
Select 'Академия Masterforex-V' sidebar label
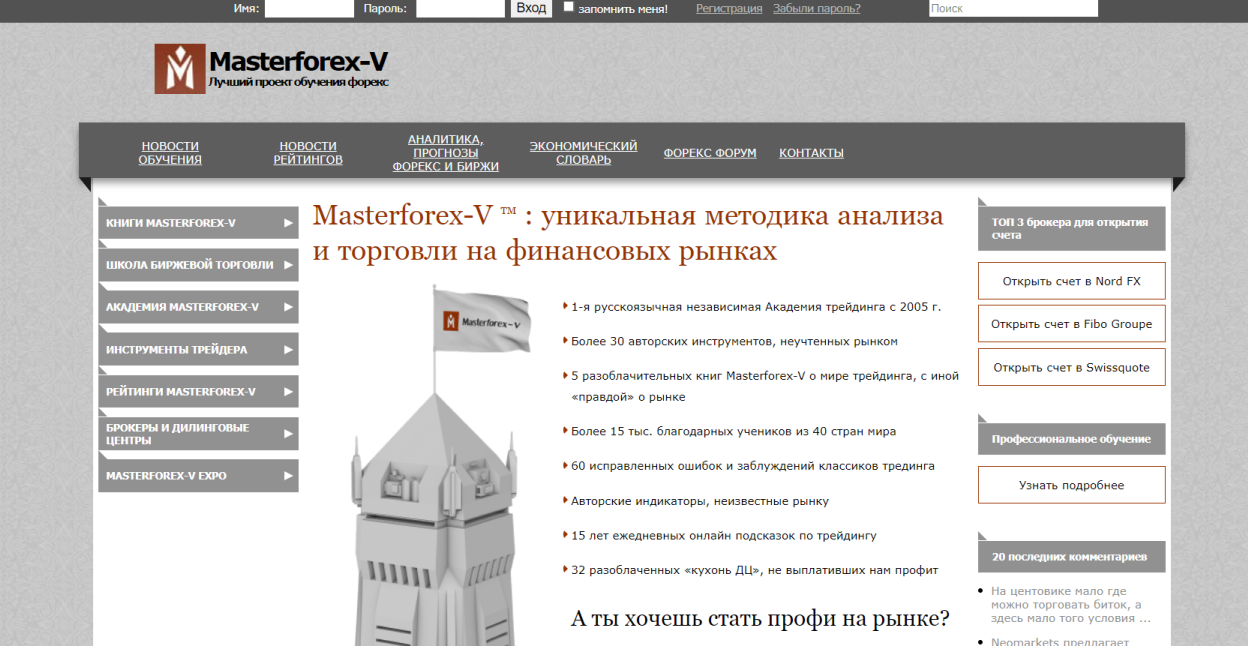(182, 307)
